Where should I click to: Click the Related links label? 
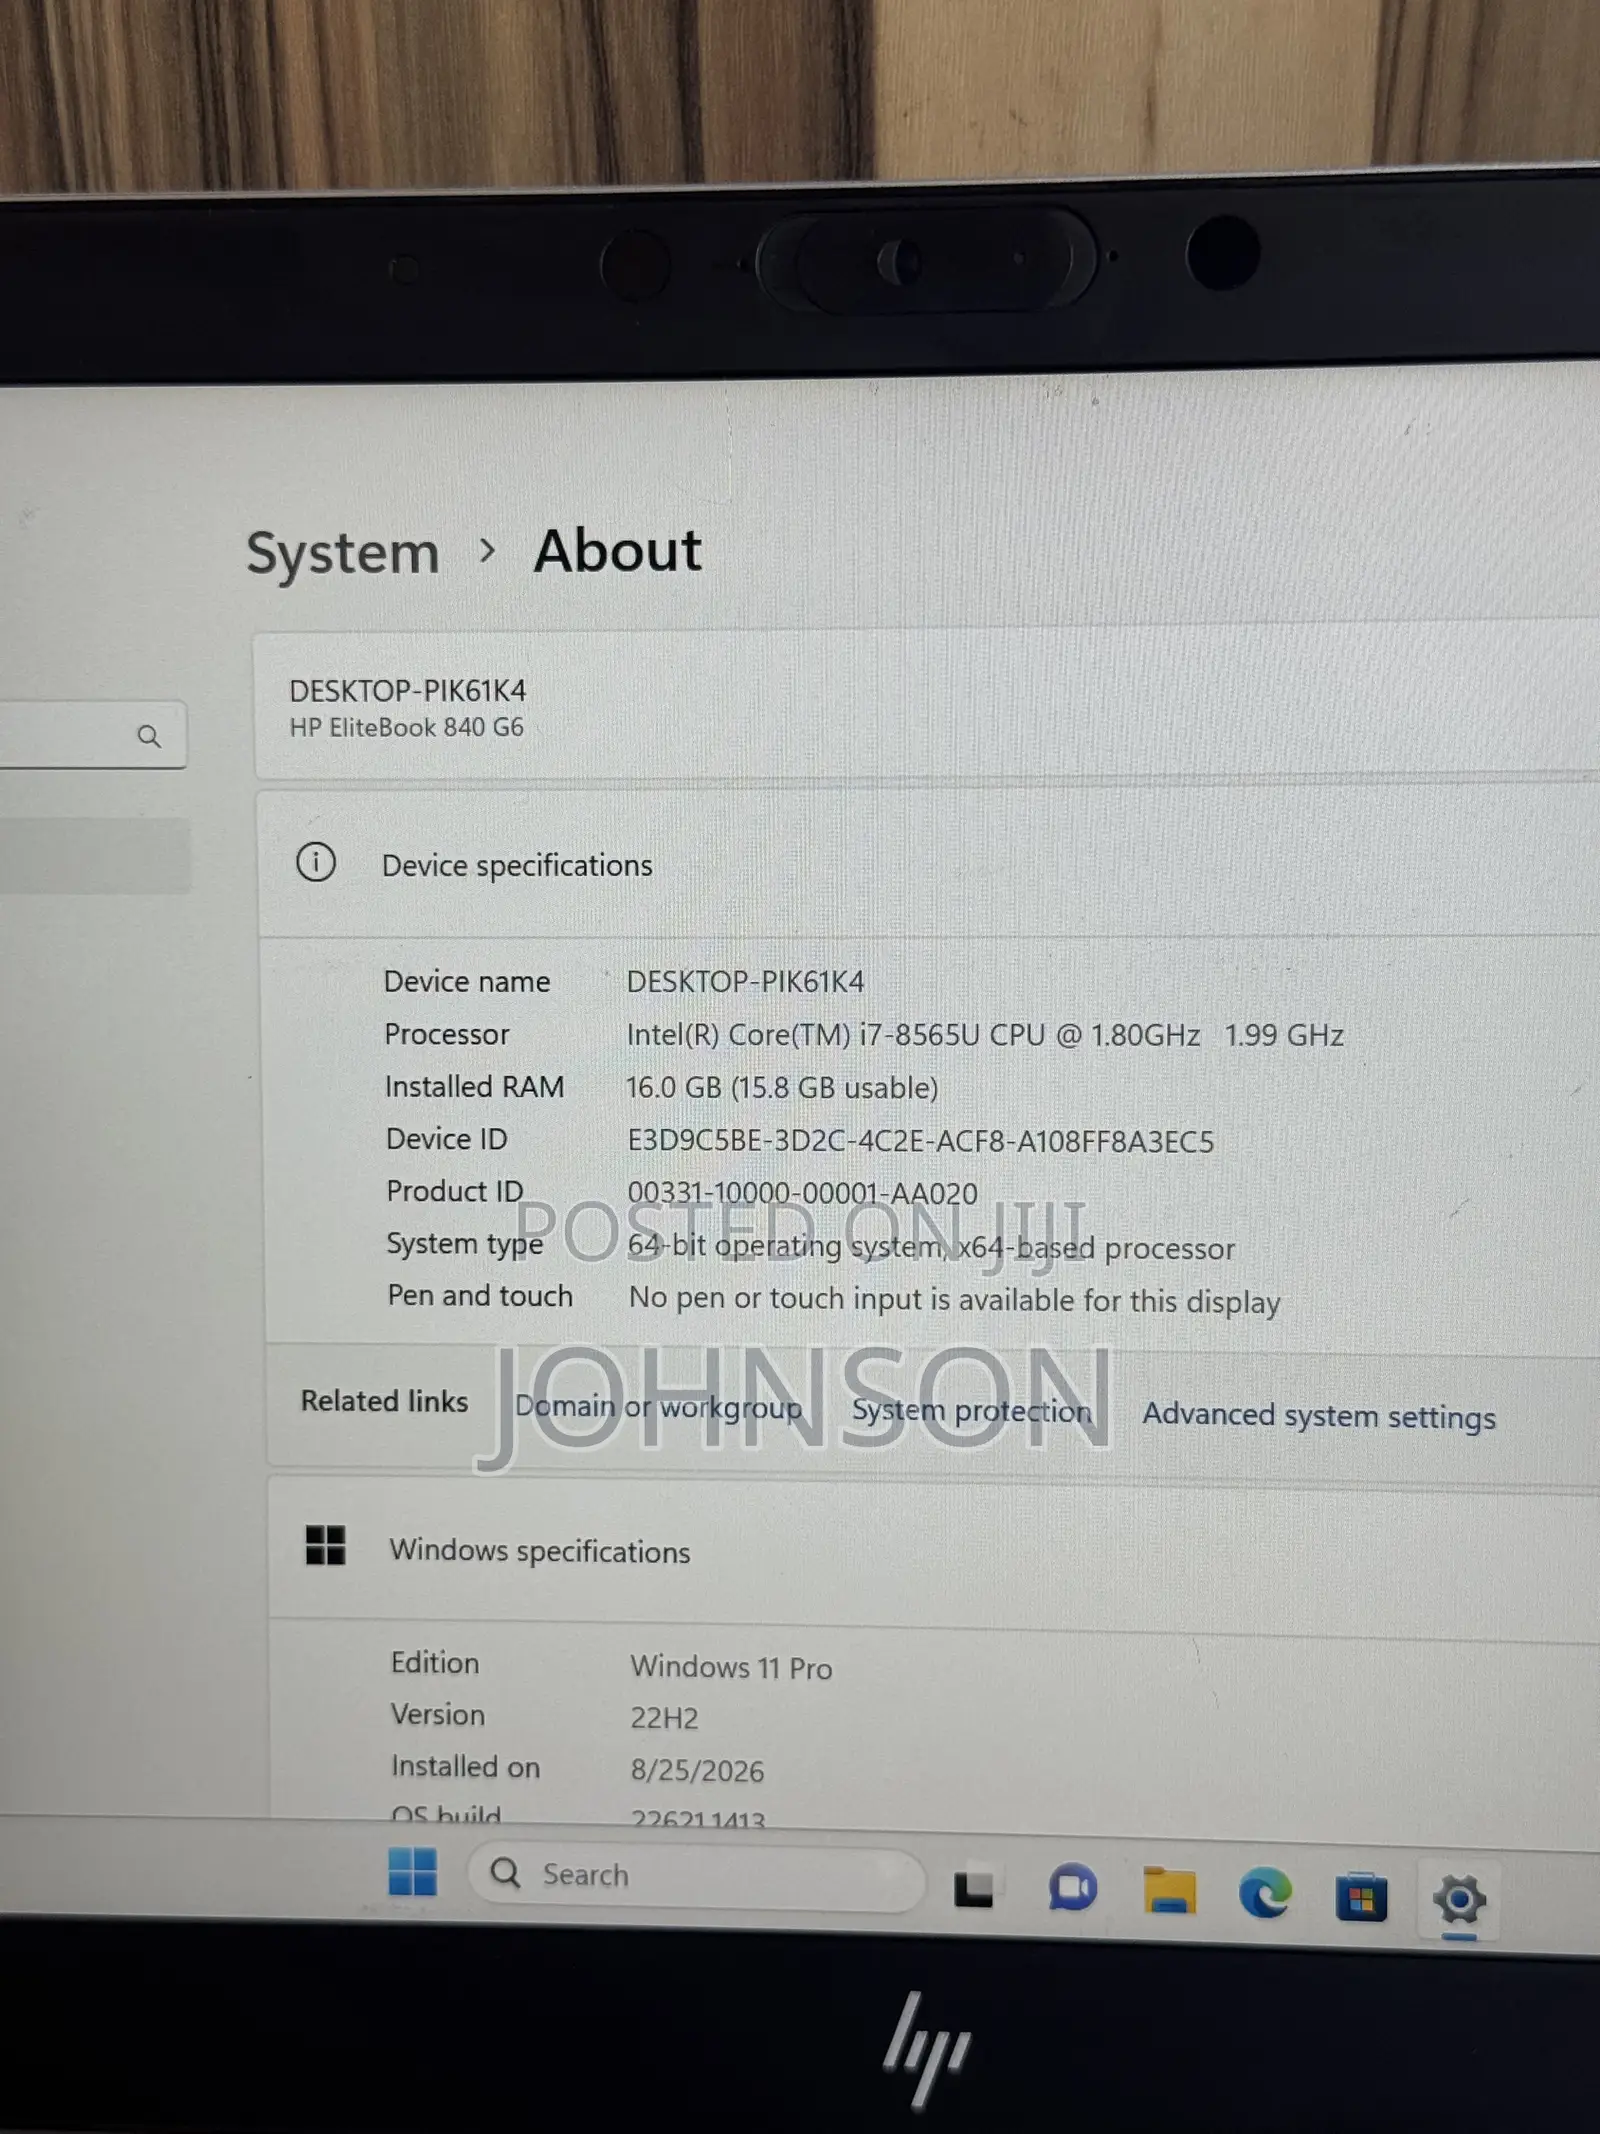[384, 1401]
